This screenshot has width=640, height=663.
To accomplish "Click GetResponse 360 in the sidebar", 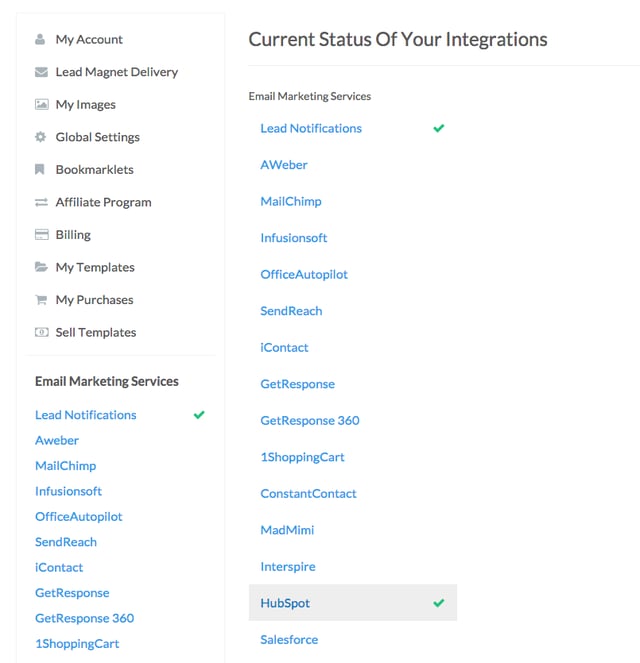I will coord(85,618).
